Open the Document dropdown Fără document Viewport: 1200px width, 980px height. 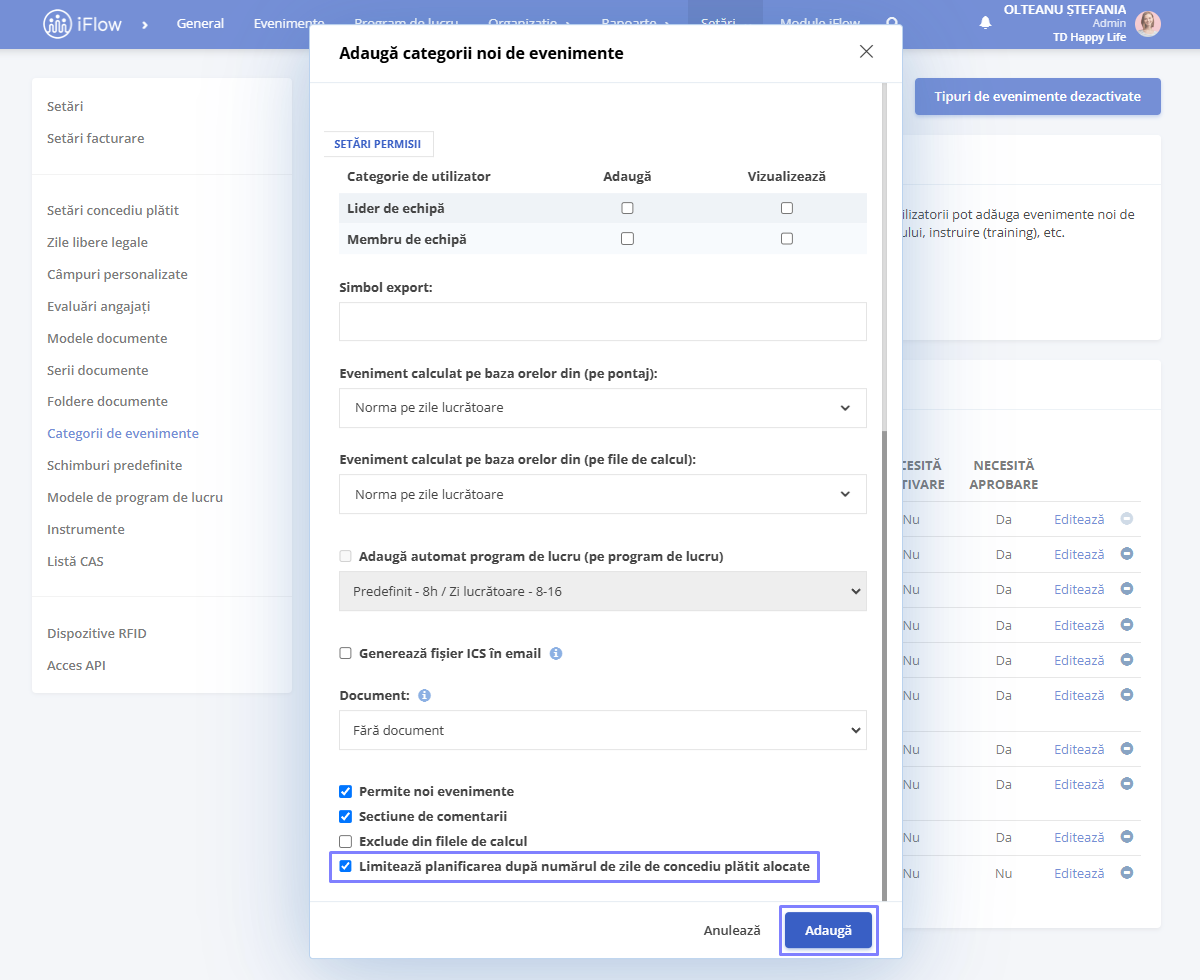click(x=603, y=730)
